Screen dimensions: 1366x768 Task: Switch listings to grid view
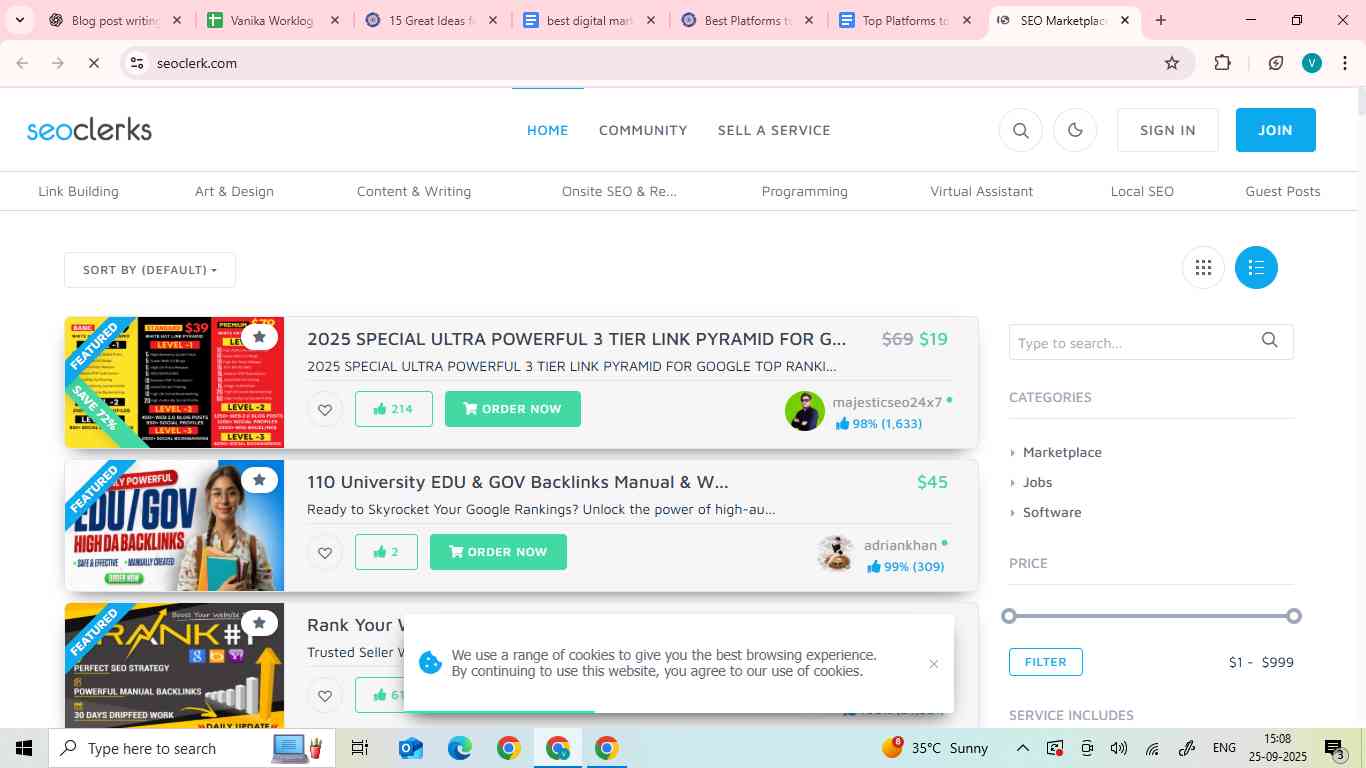tap(1203, 267)
